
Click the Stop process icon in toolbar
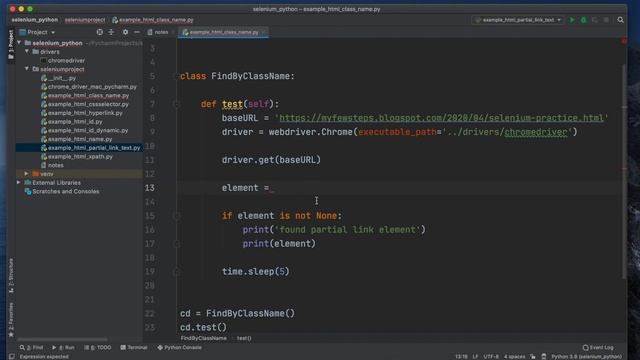(606, 20)
